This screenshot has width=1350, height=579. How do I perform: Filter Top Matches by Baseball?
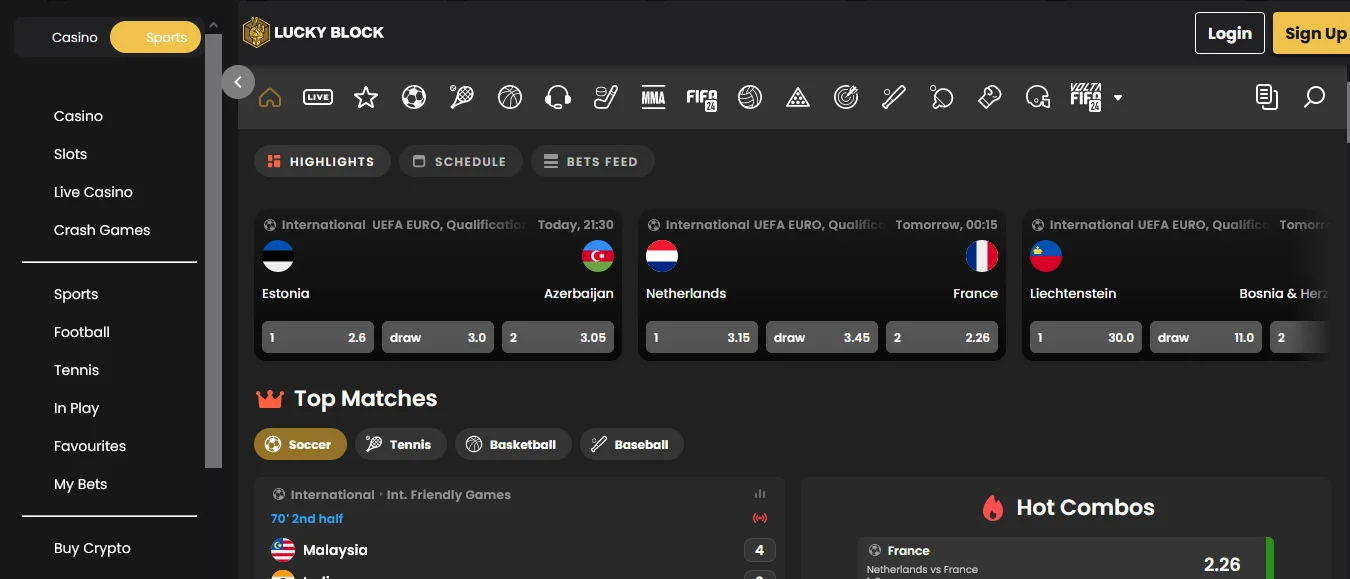(x=632, y=444)
